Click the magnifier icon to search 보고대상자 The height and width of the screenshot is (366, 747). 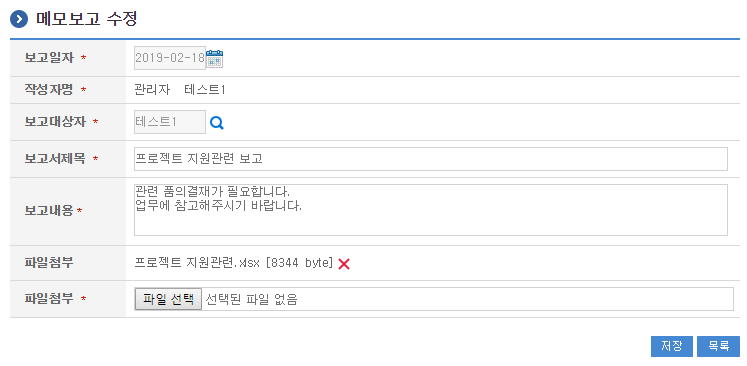(217, 123)
